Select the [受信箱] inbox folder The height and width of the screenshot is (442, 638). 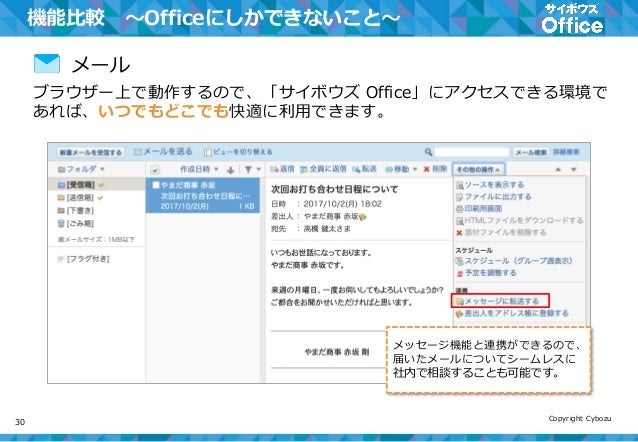(81, 185)
